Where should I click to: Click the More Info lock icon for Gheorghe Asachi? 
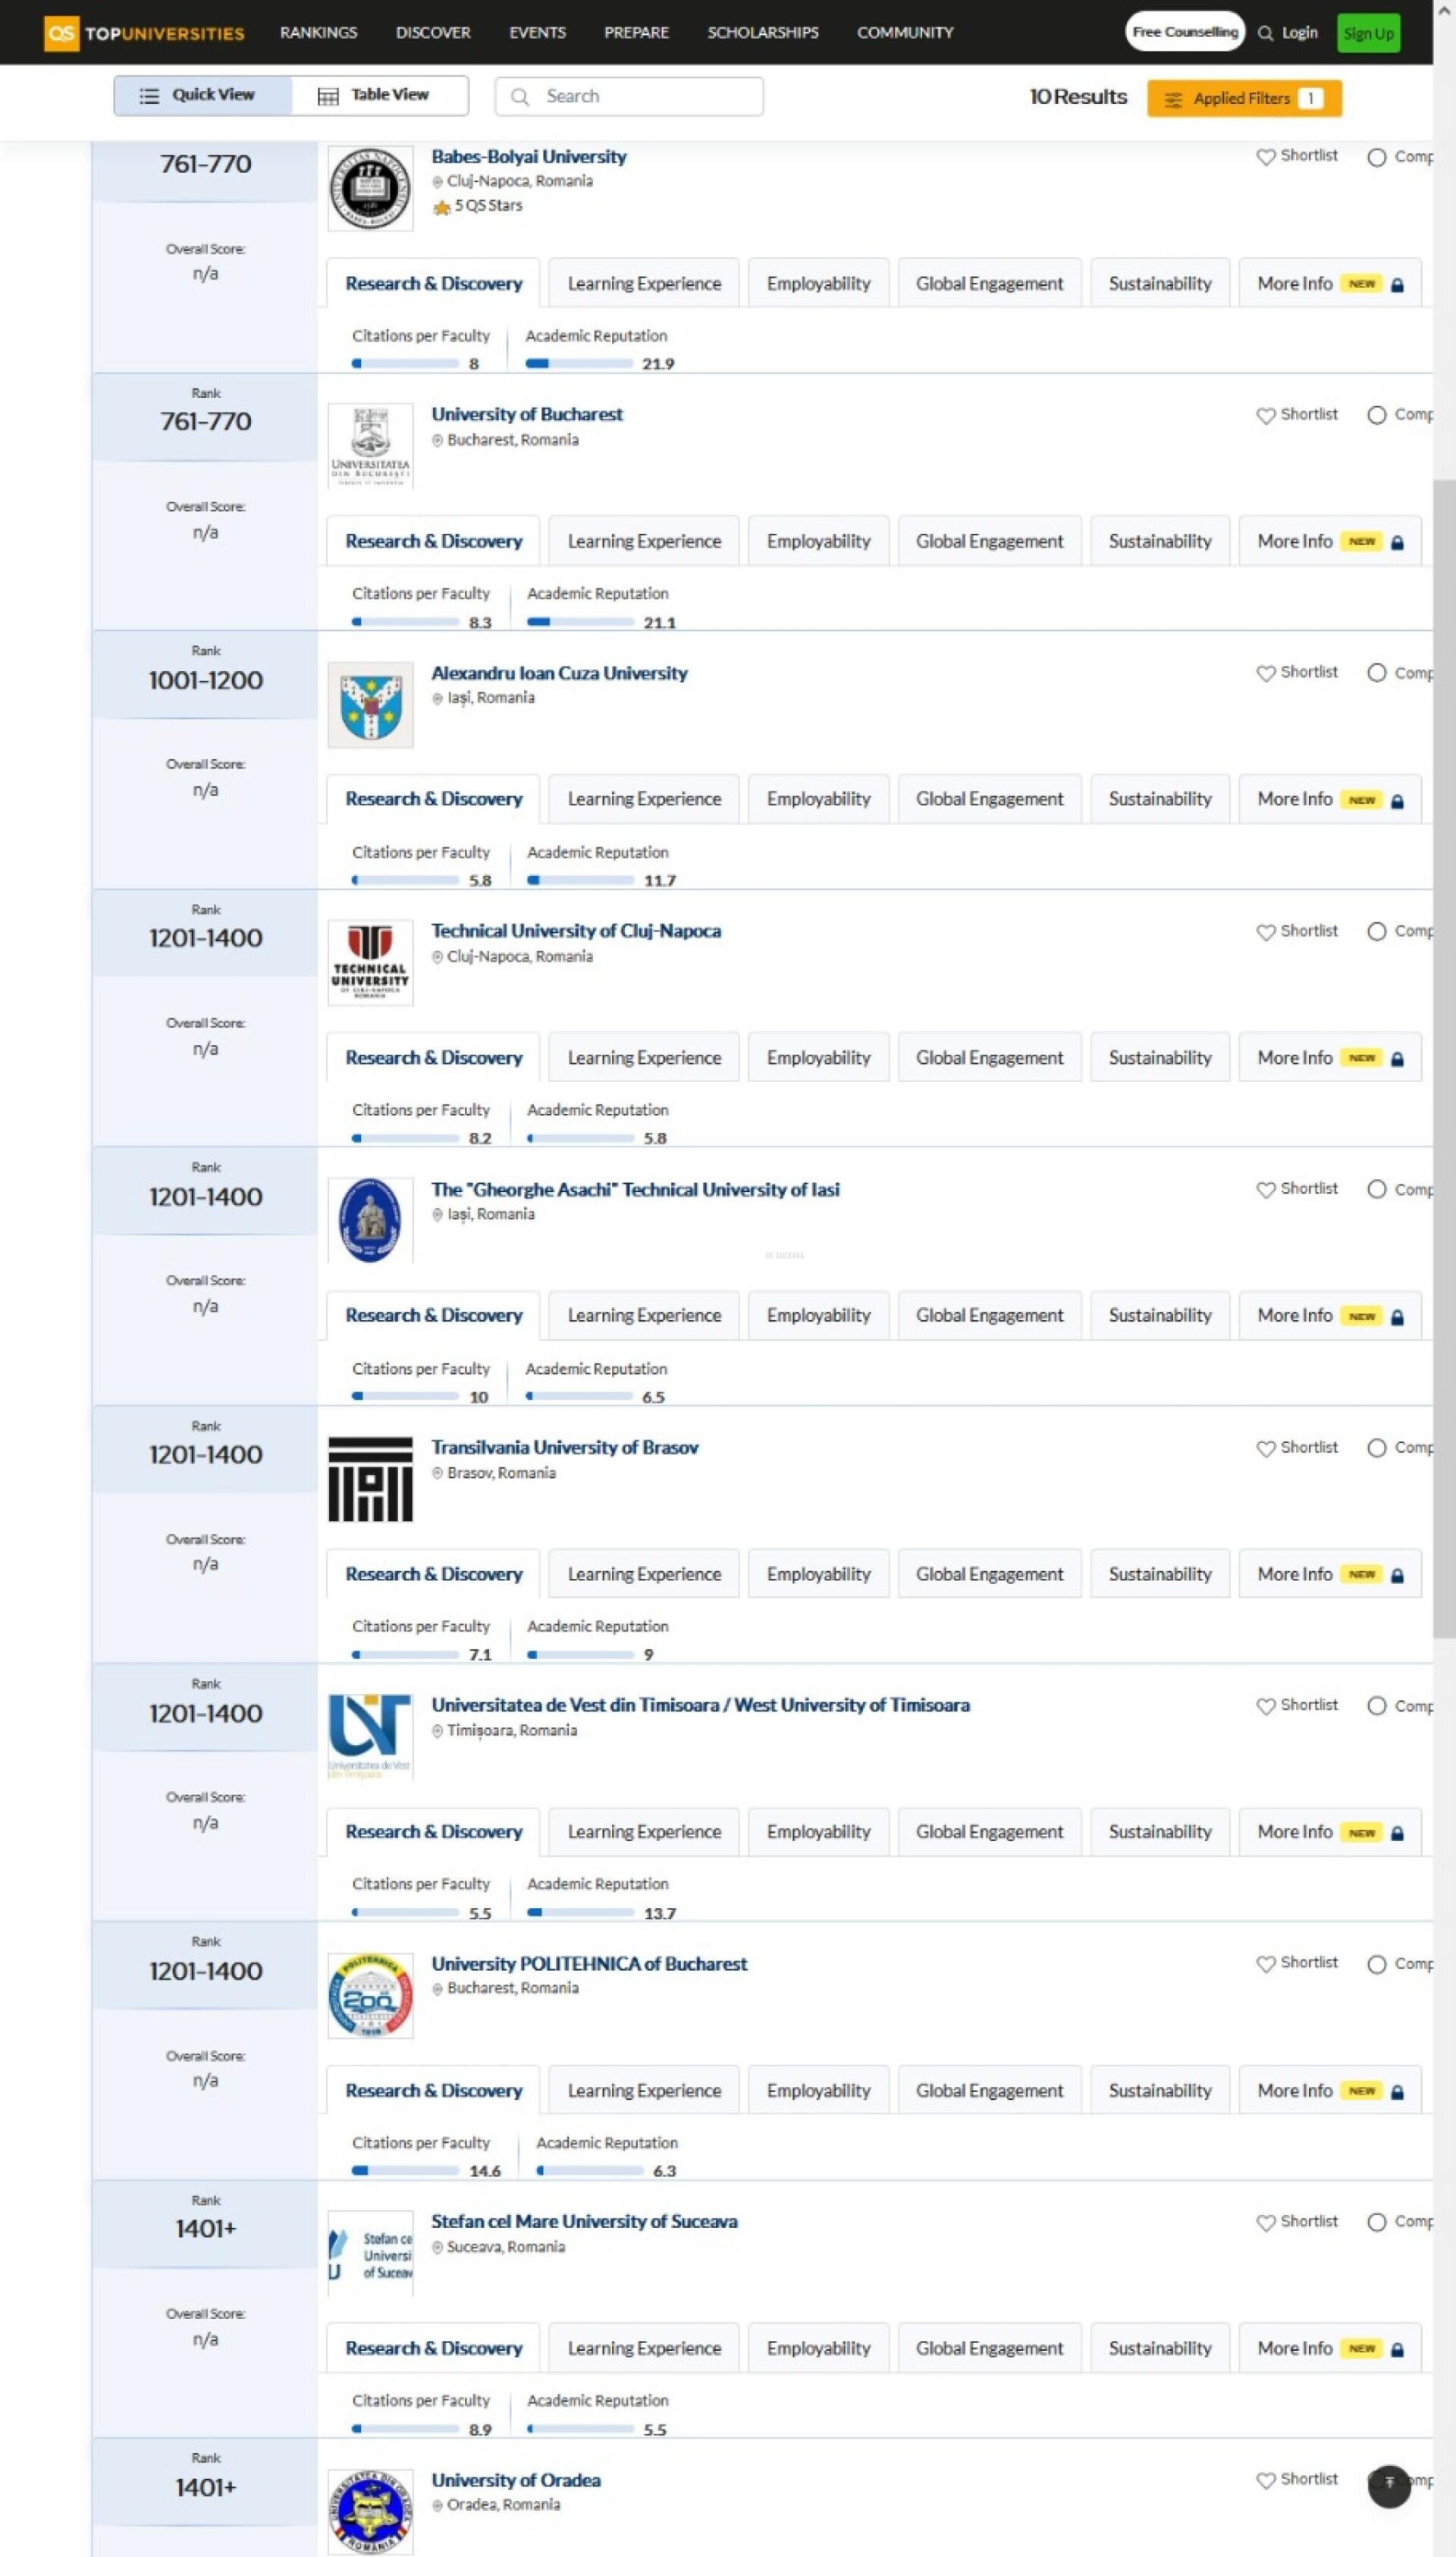click(1397, 1317)
